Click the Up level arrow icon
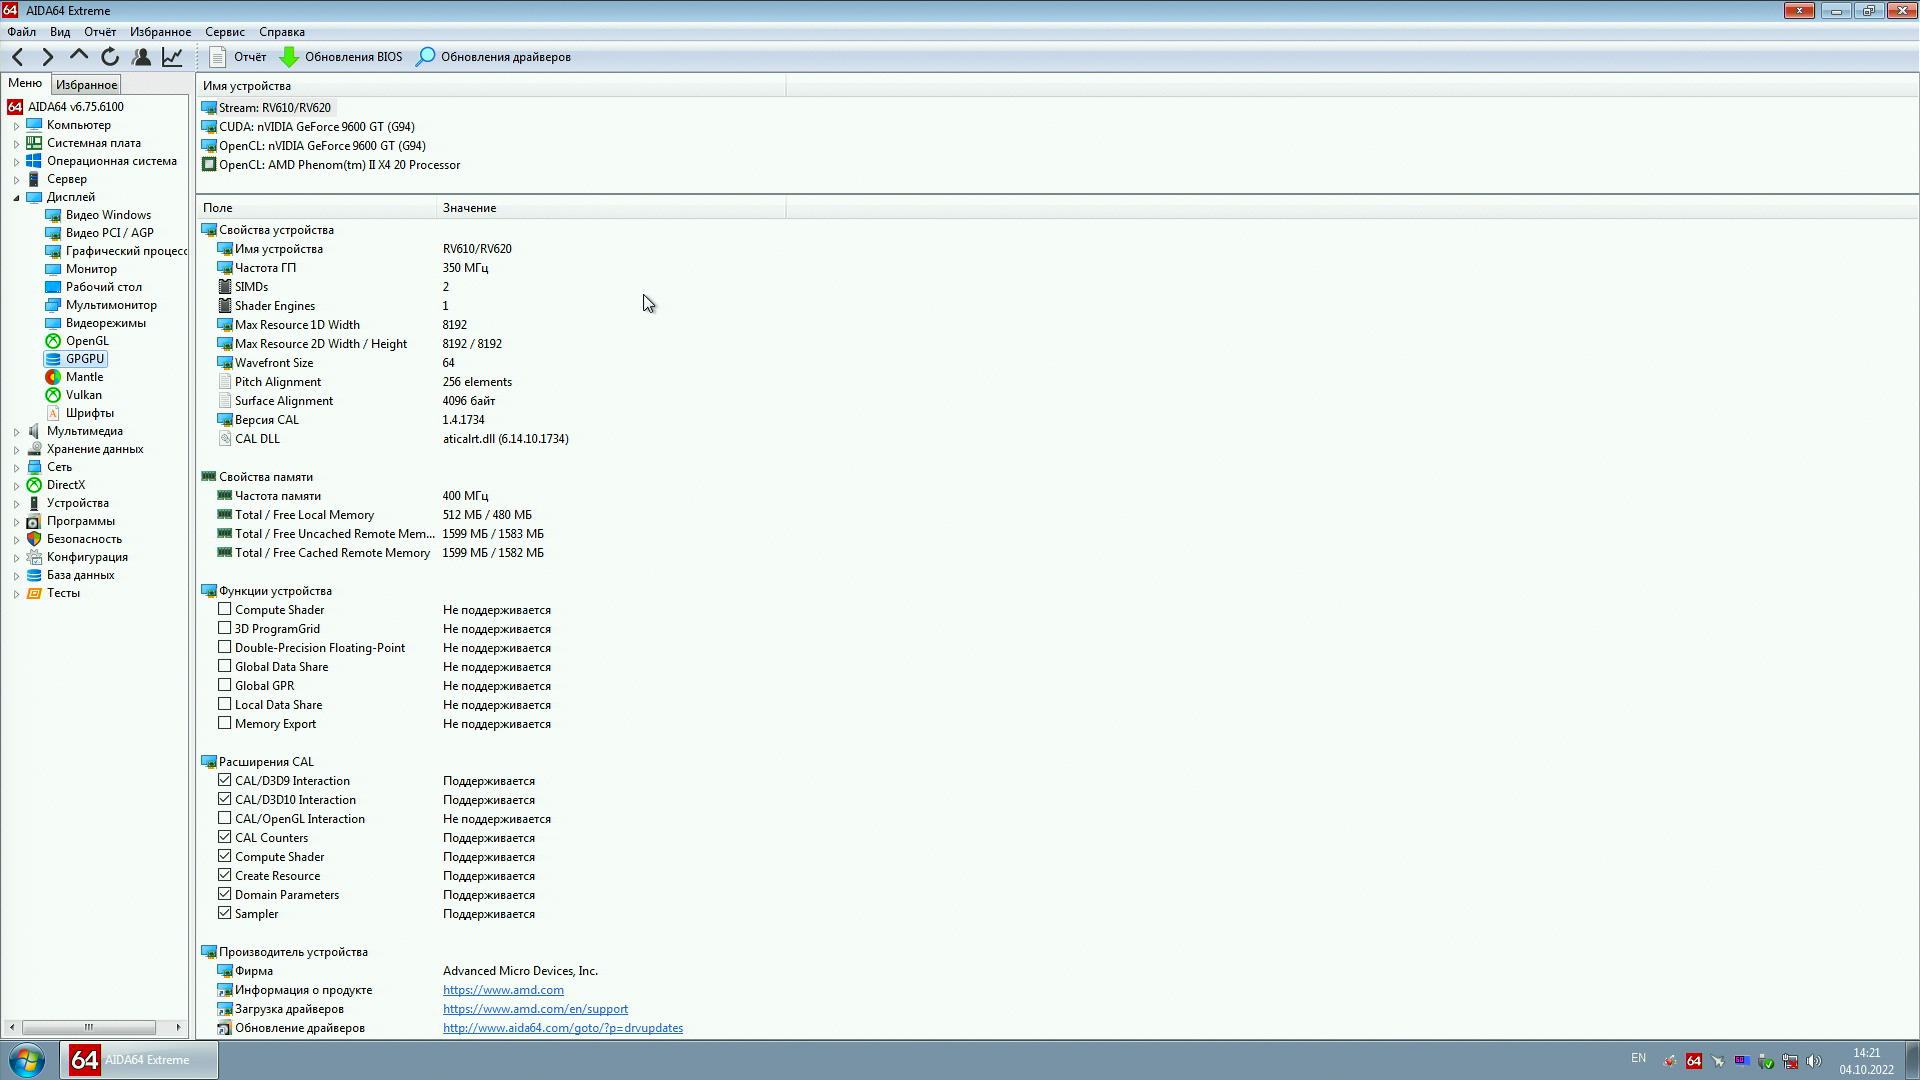The width and height of the screenshot is (1920, 1080). 79,56
